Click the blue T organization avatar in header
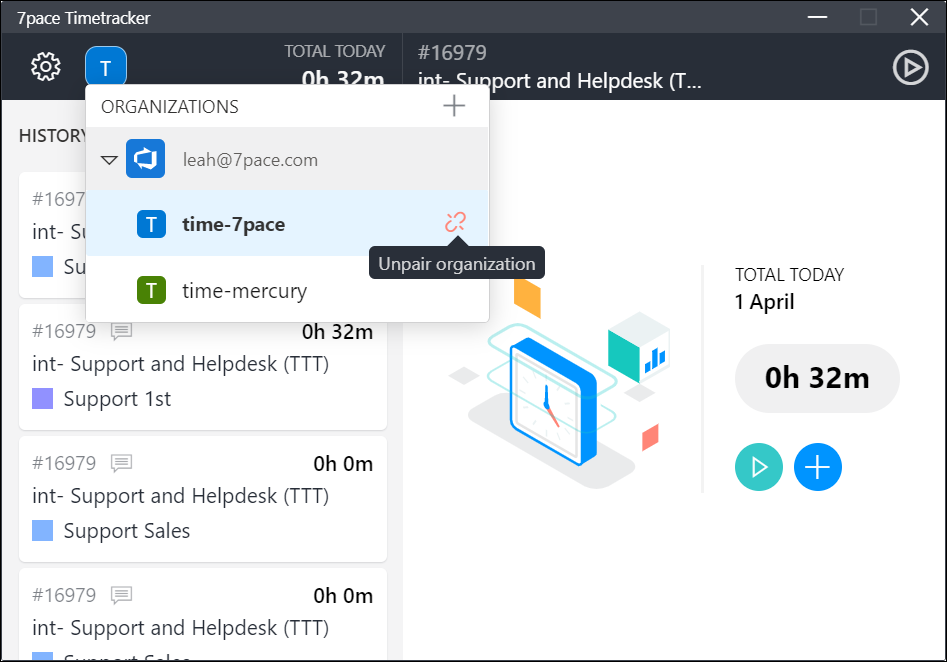947x662 pixels. 106,66
